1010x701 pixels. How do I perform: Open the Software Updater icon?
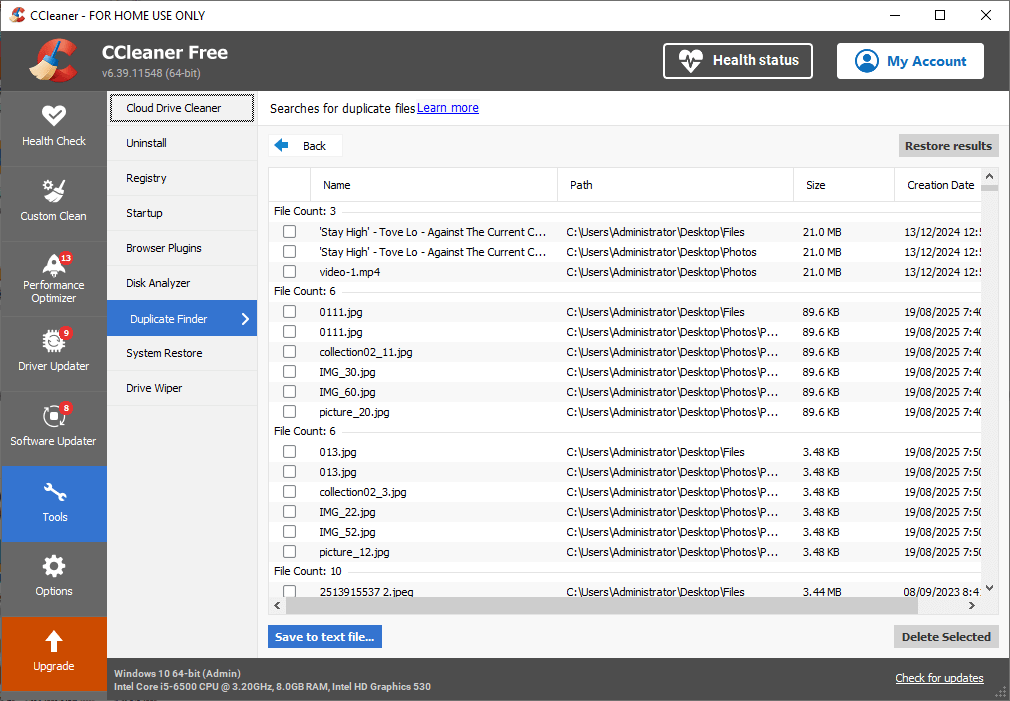[54, 415]
